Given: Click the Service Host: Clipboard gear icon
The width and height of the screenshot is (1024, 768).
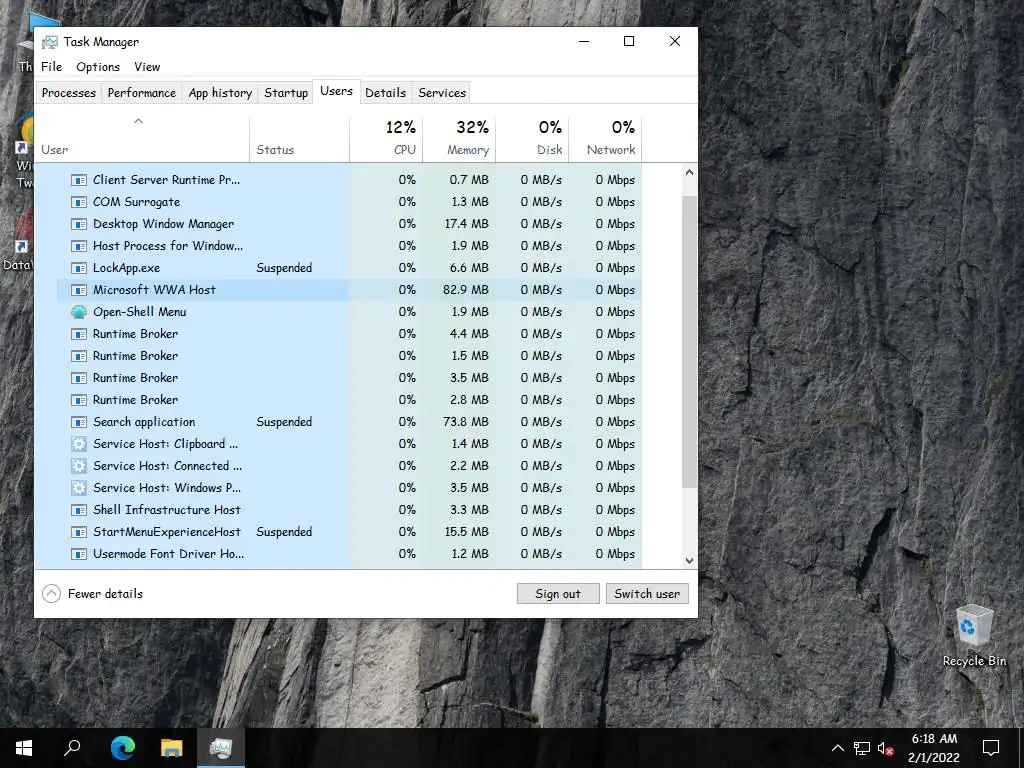Looking at the screenshot, I should click(x=79, y=444).
